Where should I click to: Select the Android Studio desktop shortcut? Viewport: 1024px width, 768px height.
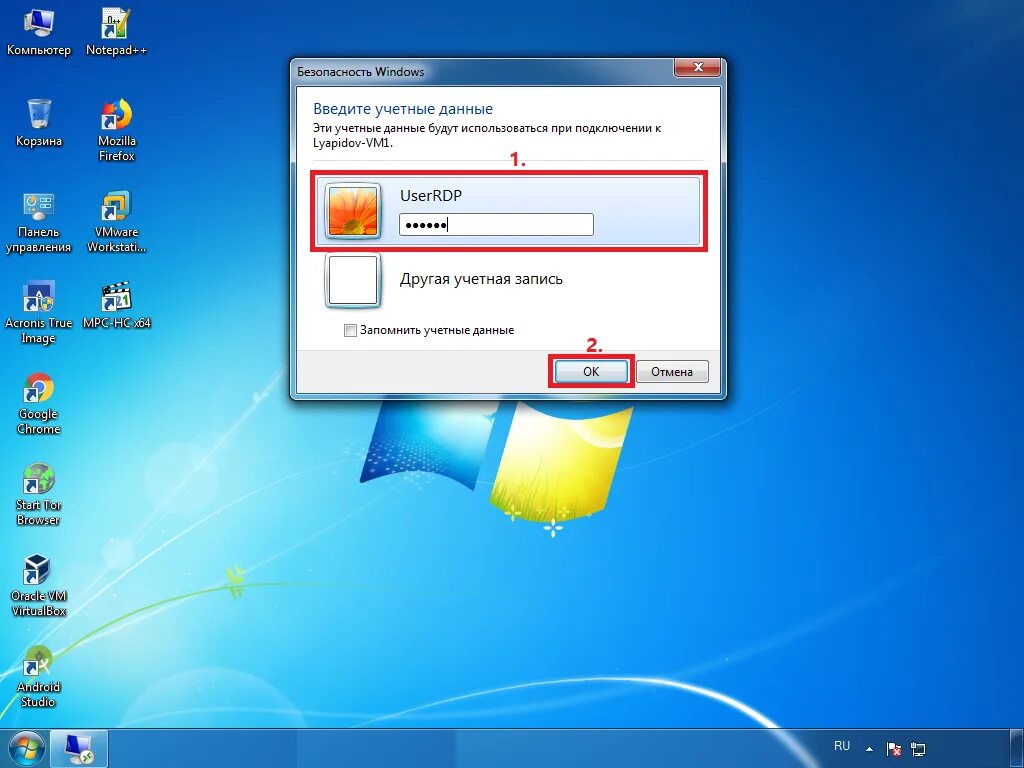pyautogui.click(x=38, y=677)
